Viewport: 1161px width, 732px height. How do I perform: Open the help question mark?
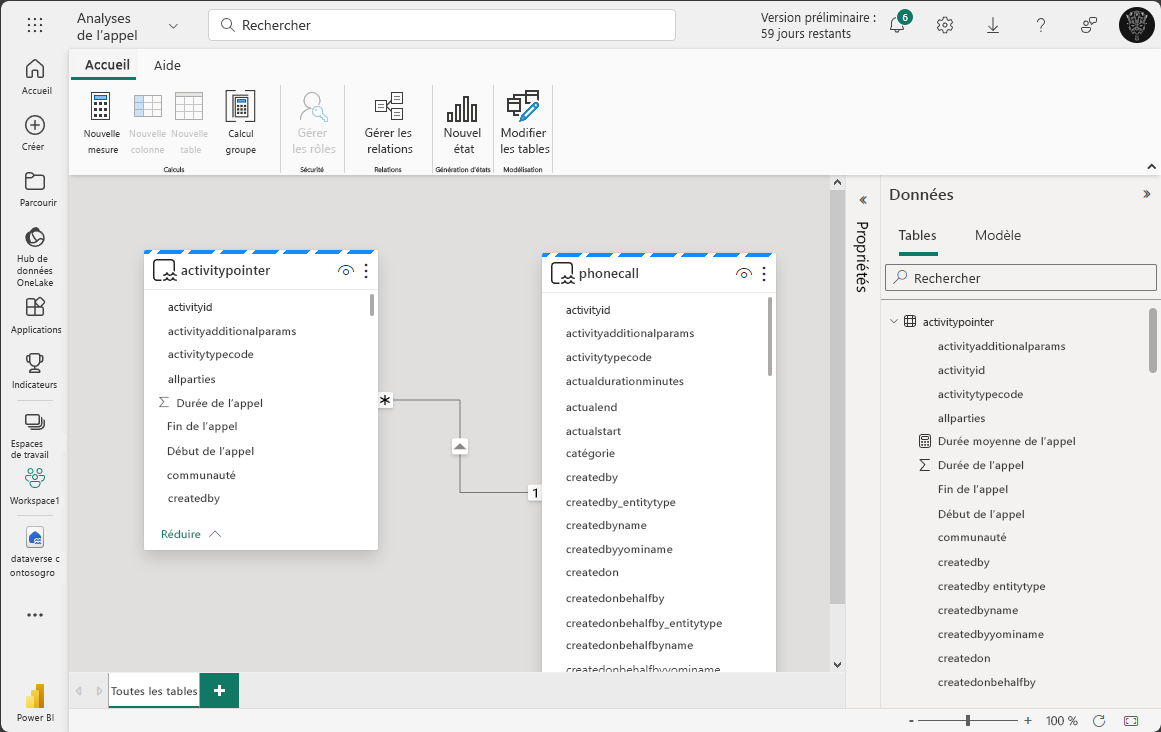1040,25
